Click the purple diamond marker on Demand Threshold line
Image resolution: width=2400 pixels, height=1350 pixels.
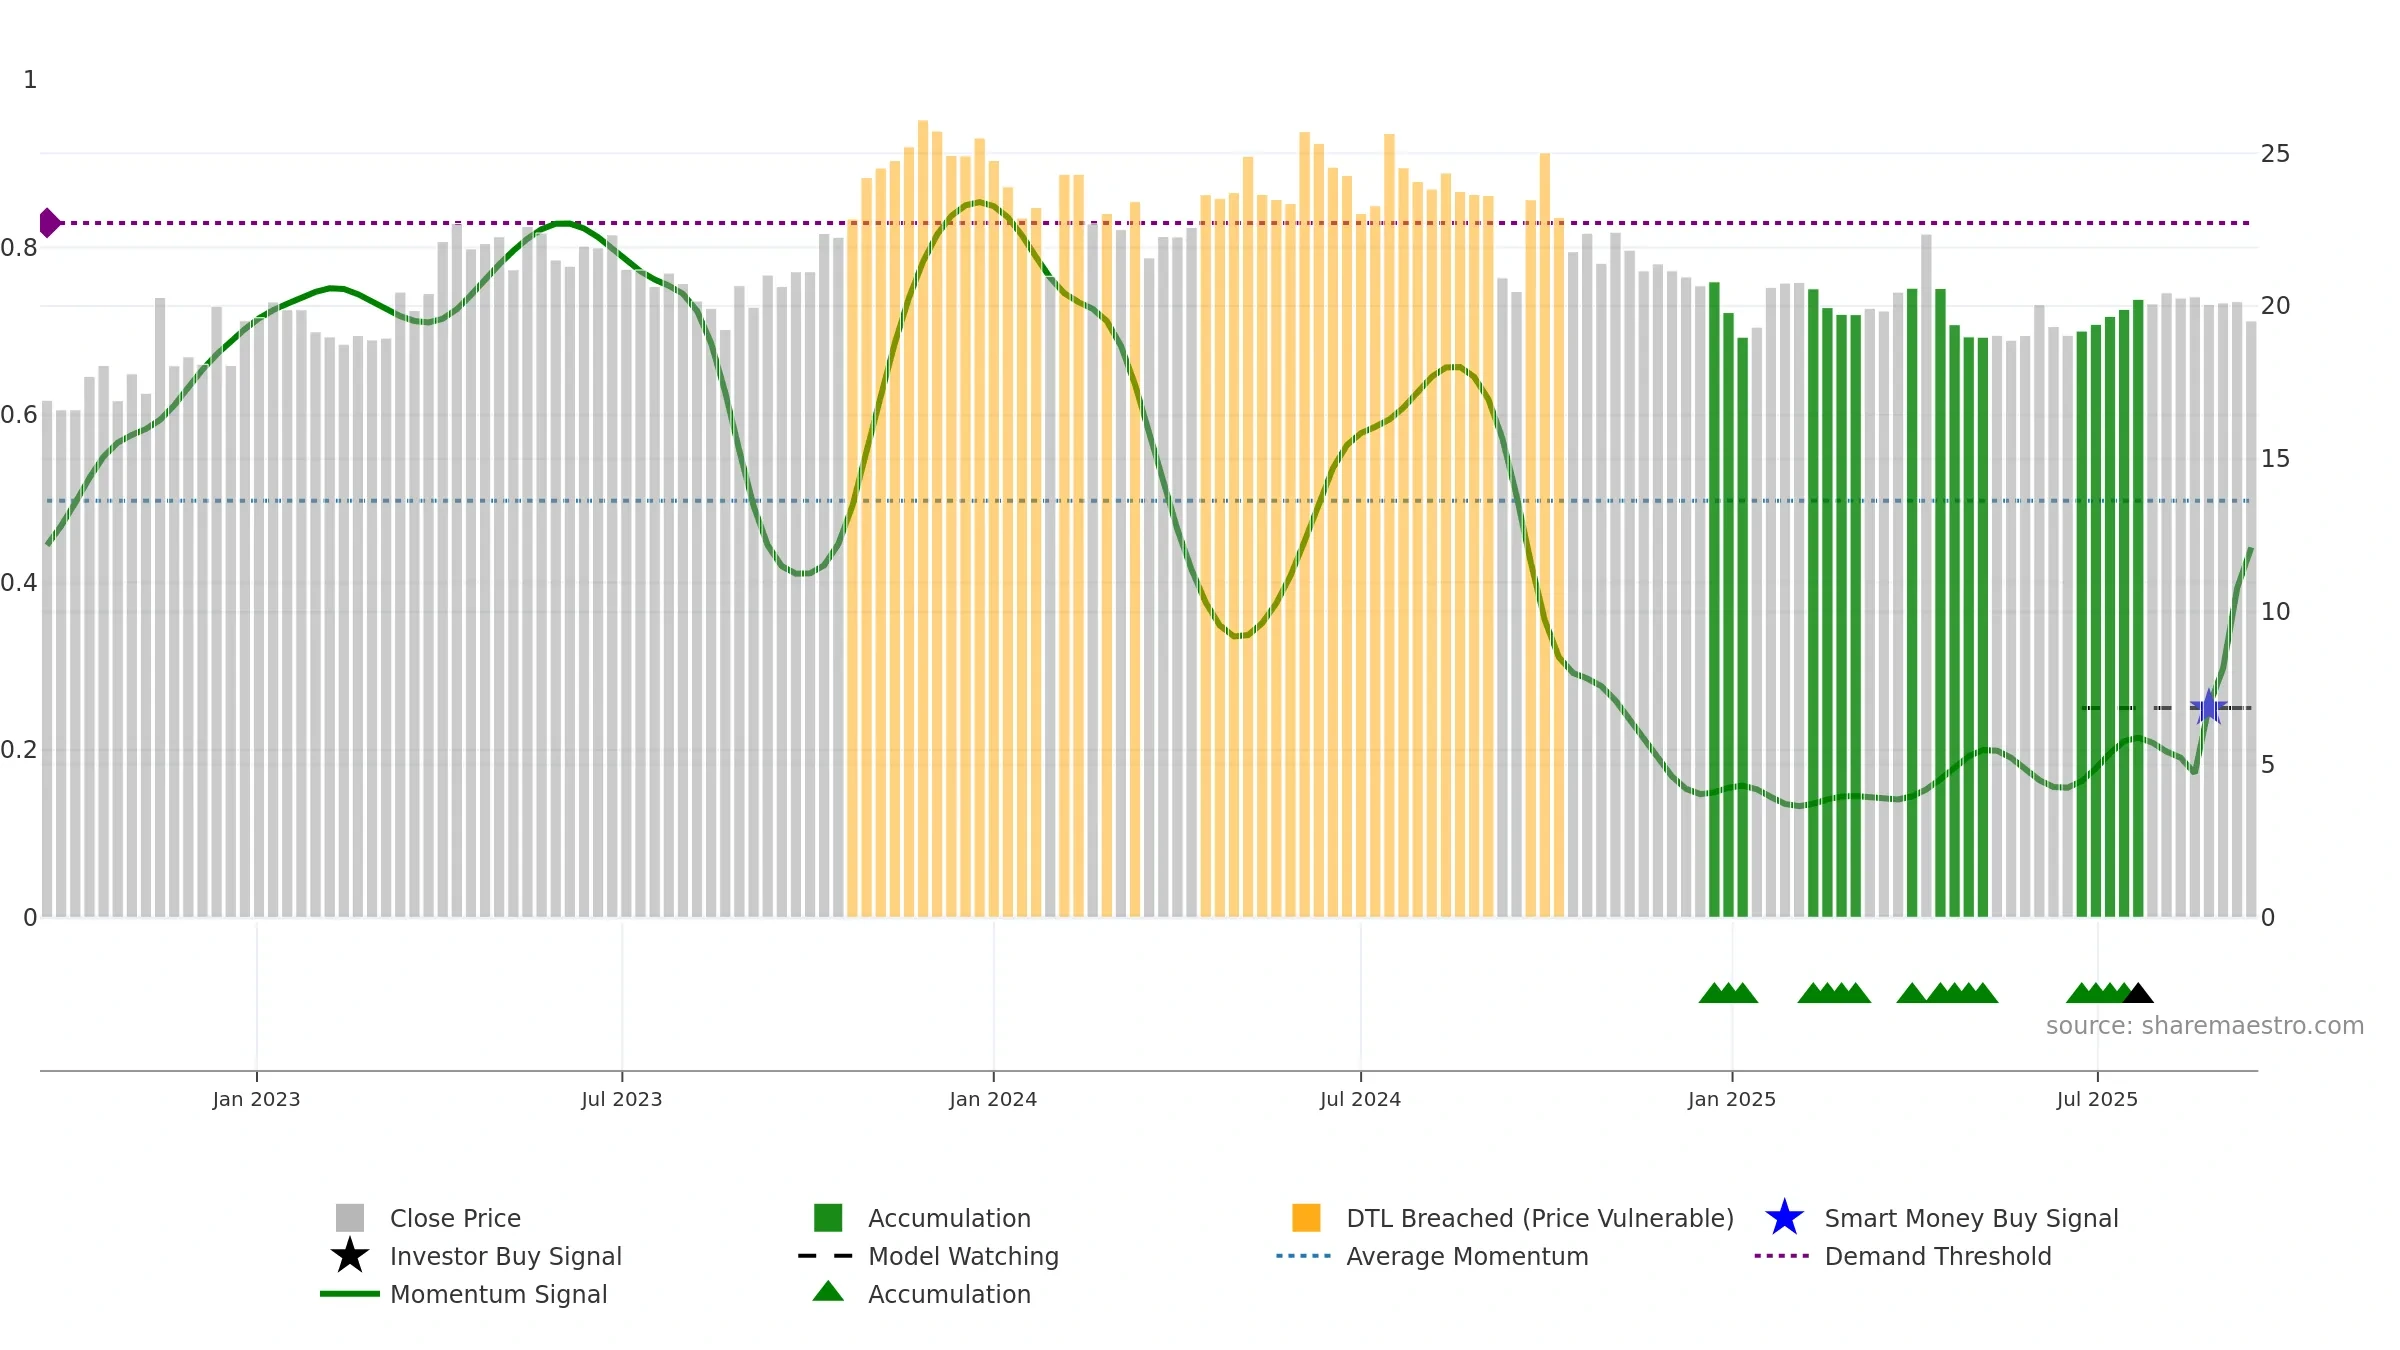click(49, 223)
